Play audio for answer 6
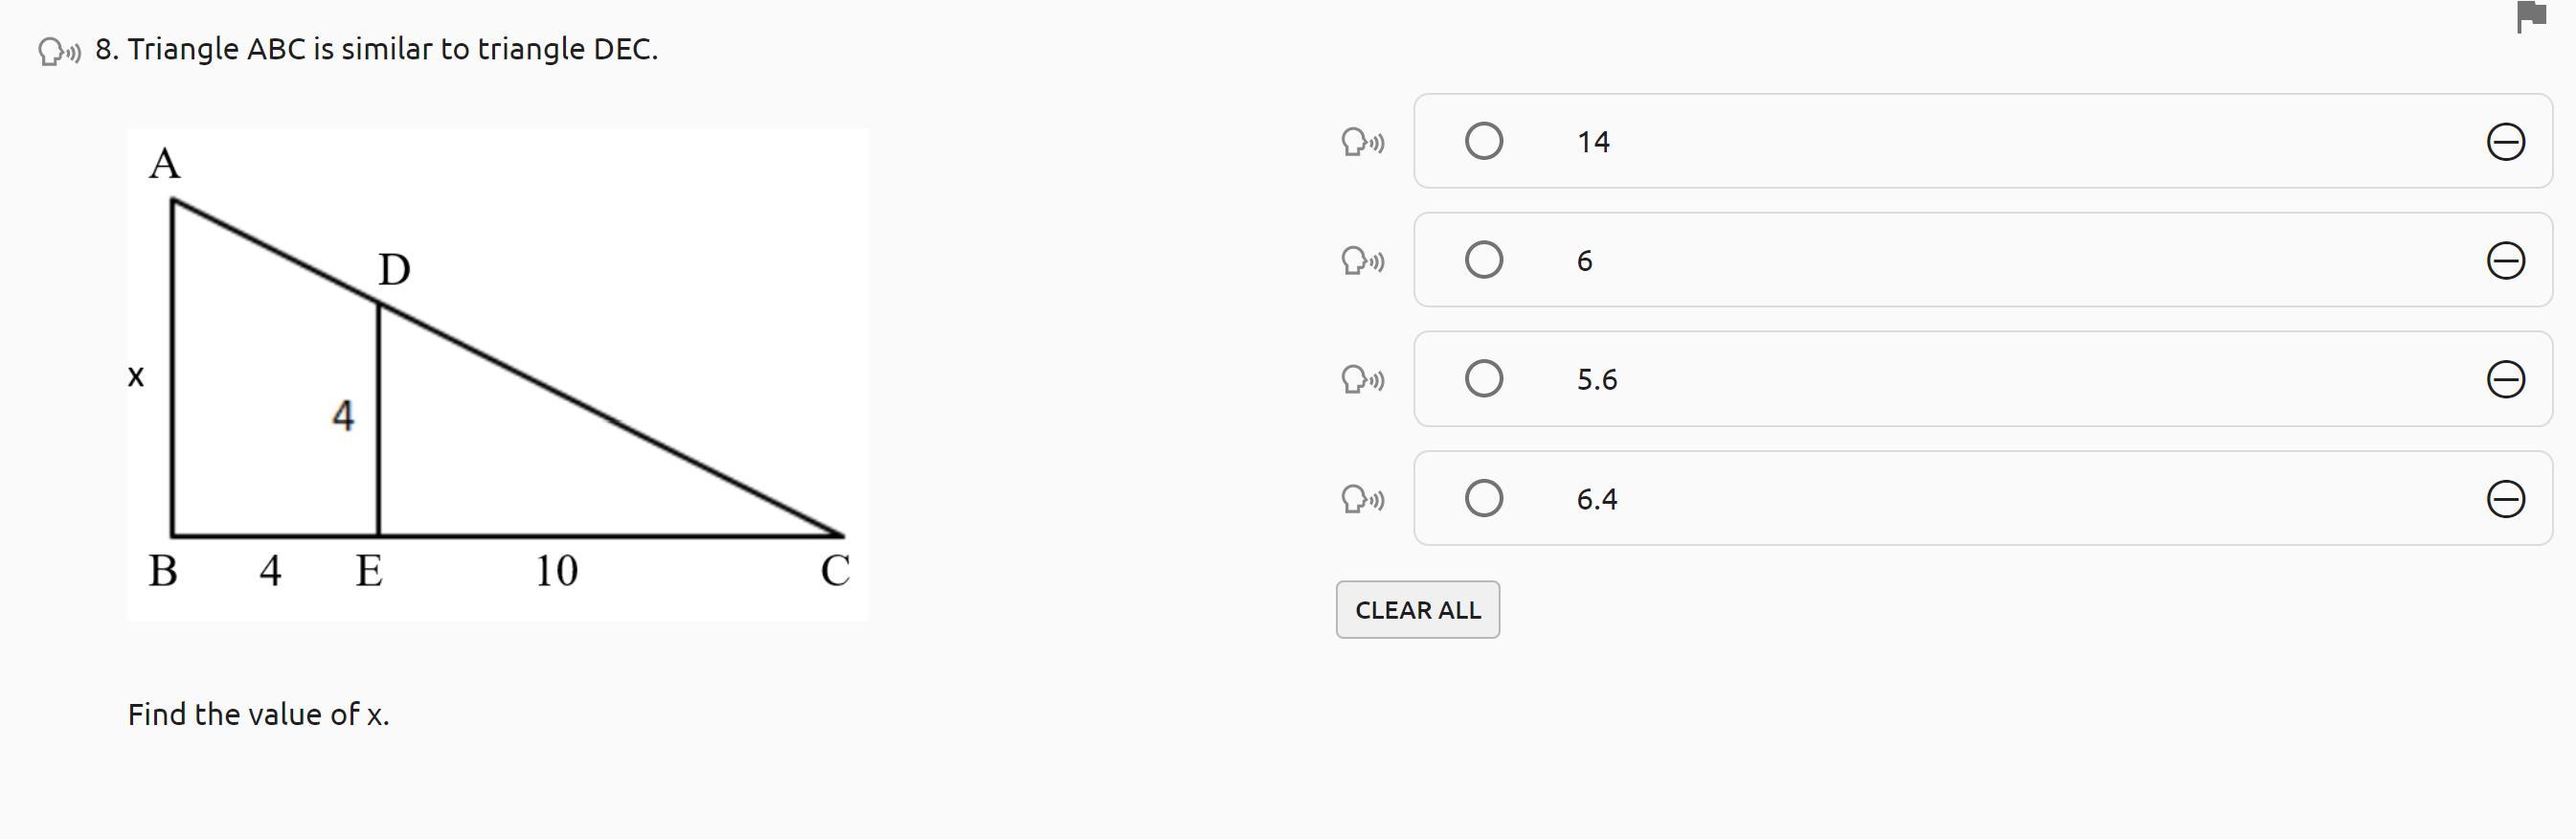 point(1363,261)
